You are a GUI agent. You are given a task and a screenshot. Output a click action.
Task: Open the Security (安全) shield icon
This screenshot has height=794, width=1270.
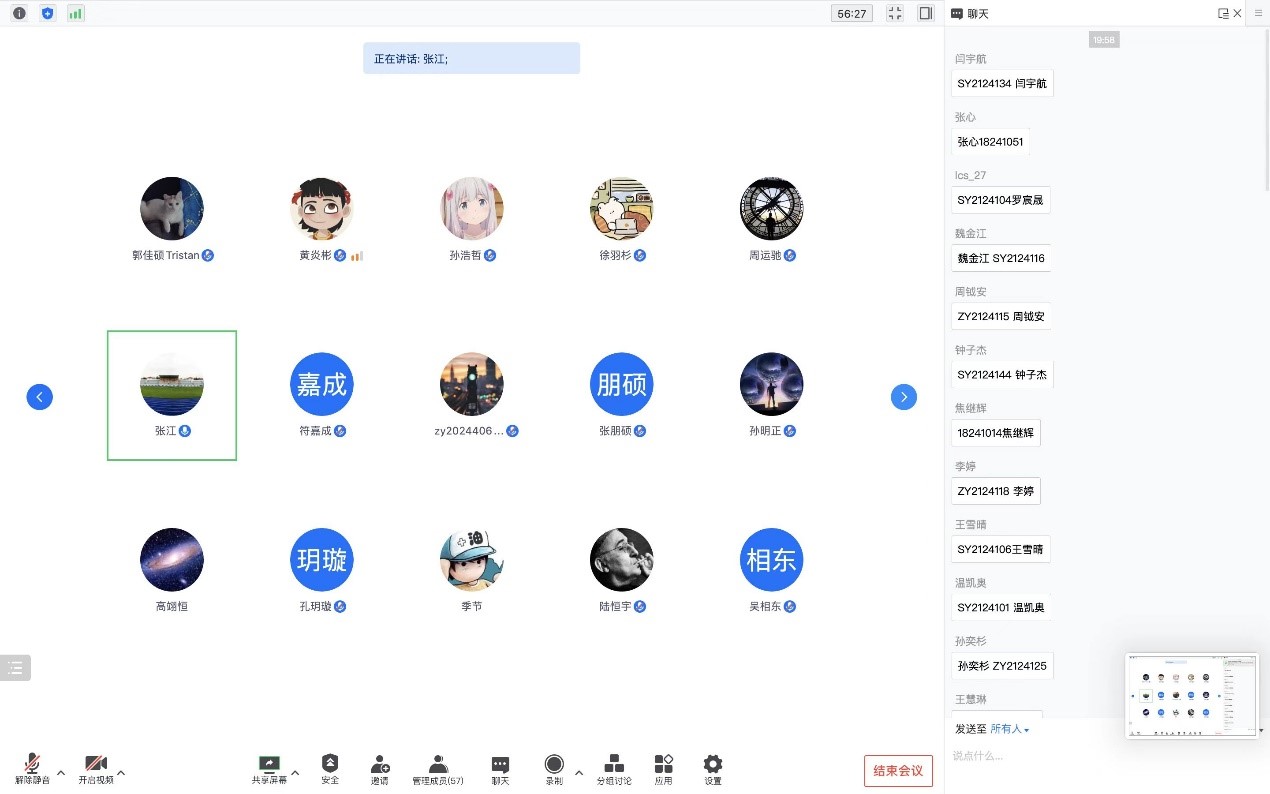click(x=330, y=765)
